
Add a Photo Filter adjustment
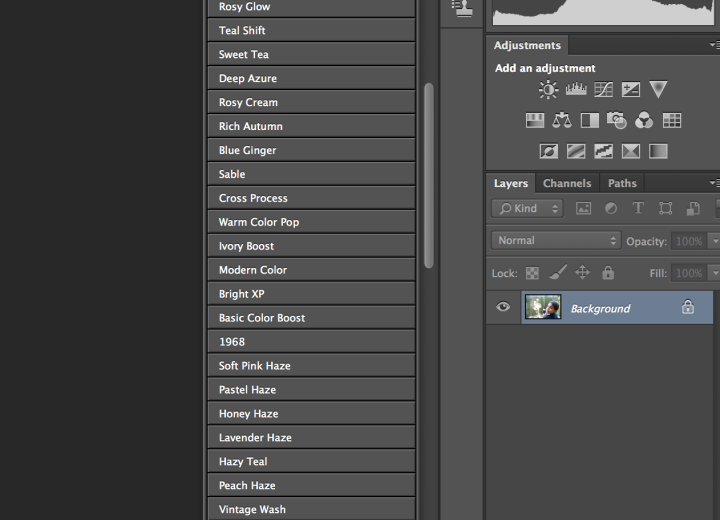617,120
